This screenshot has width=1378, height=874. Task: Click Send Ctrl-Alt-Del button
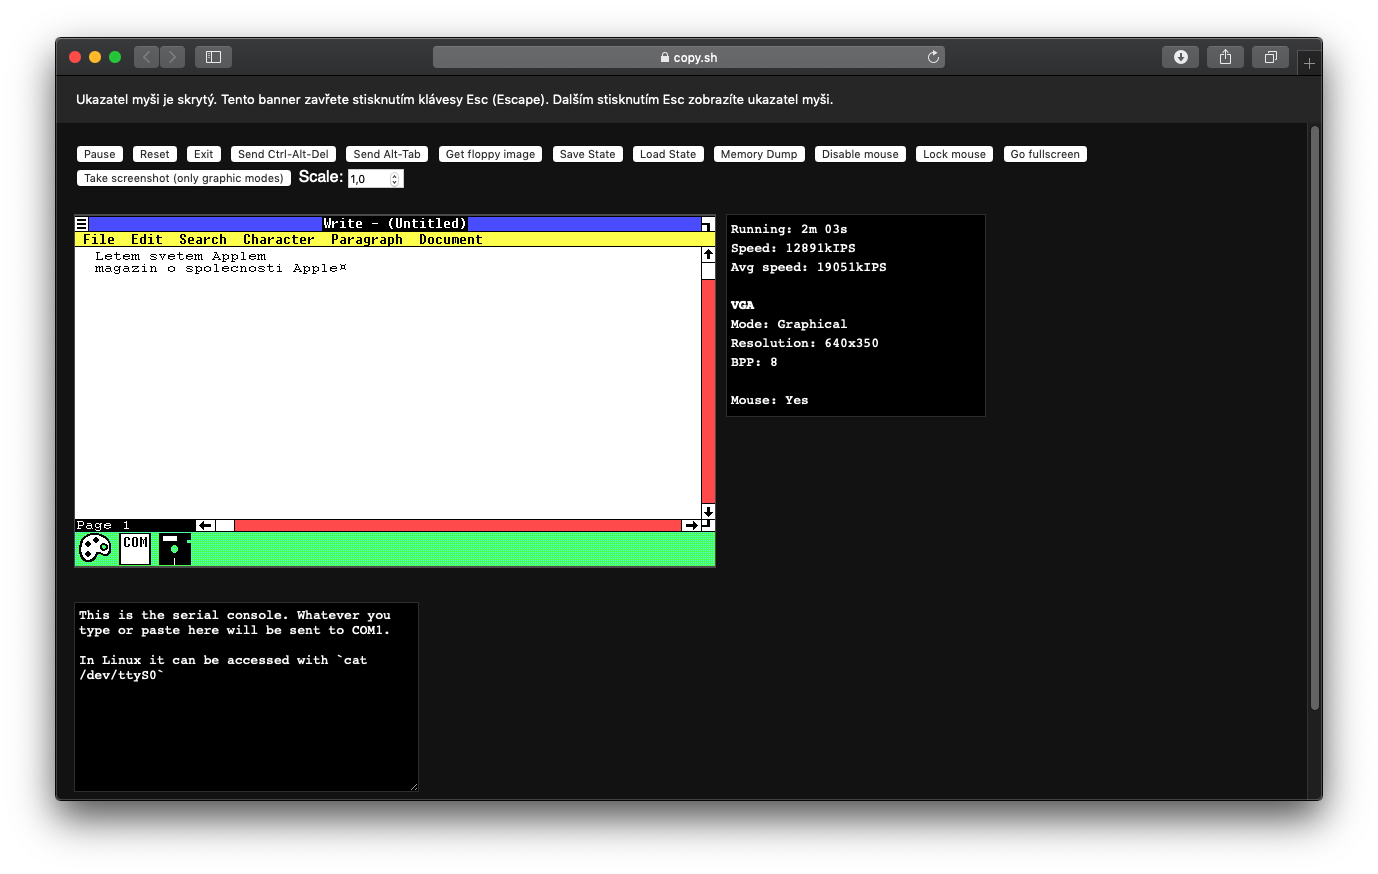[283, 154]
